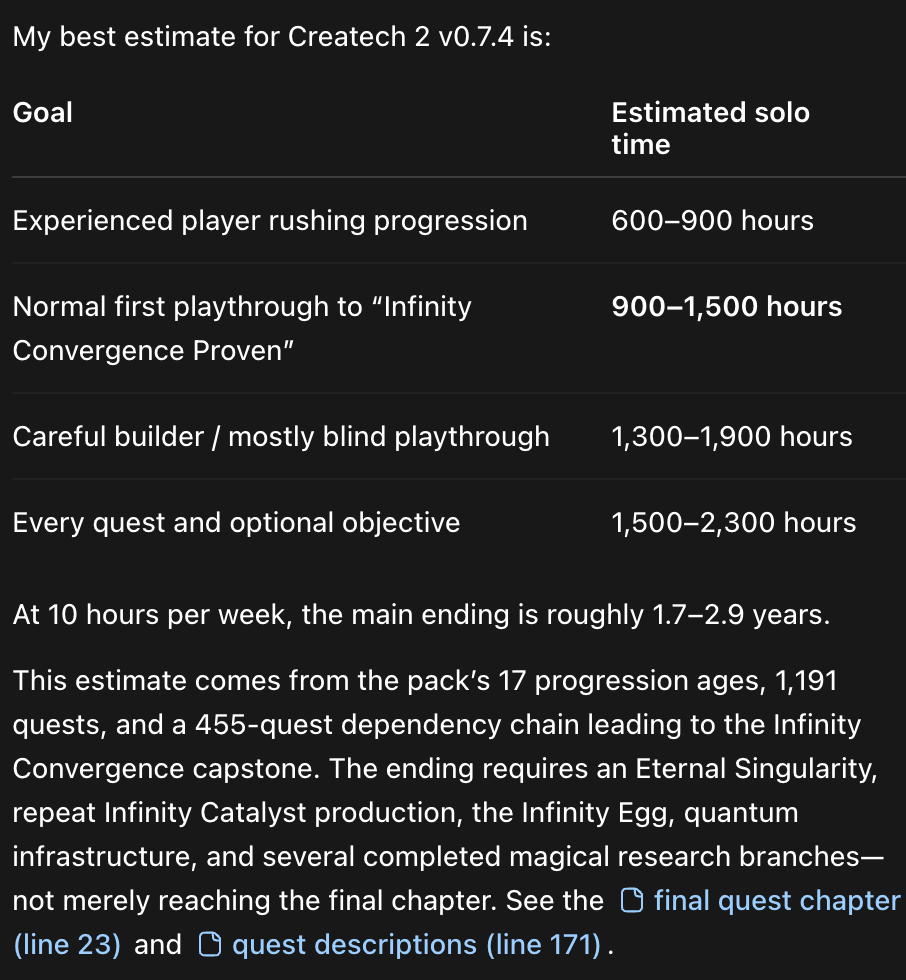This screenshot has height=980, width=906.
Task: Select Every quest and optional objective cell
Action: point(236,522)
